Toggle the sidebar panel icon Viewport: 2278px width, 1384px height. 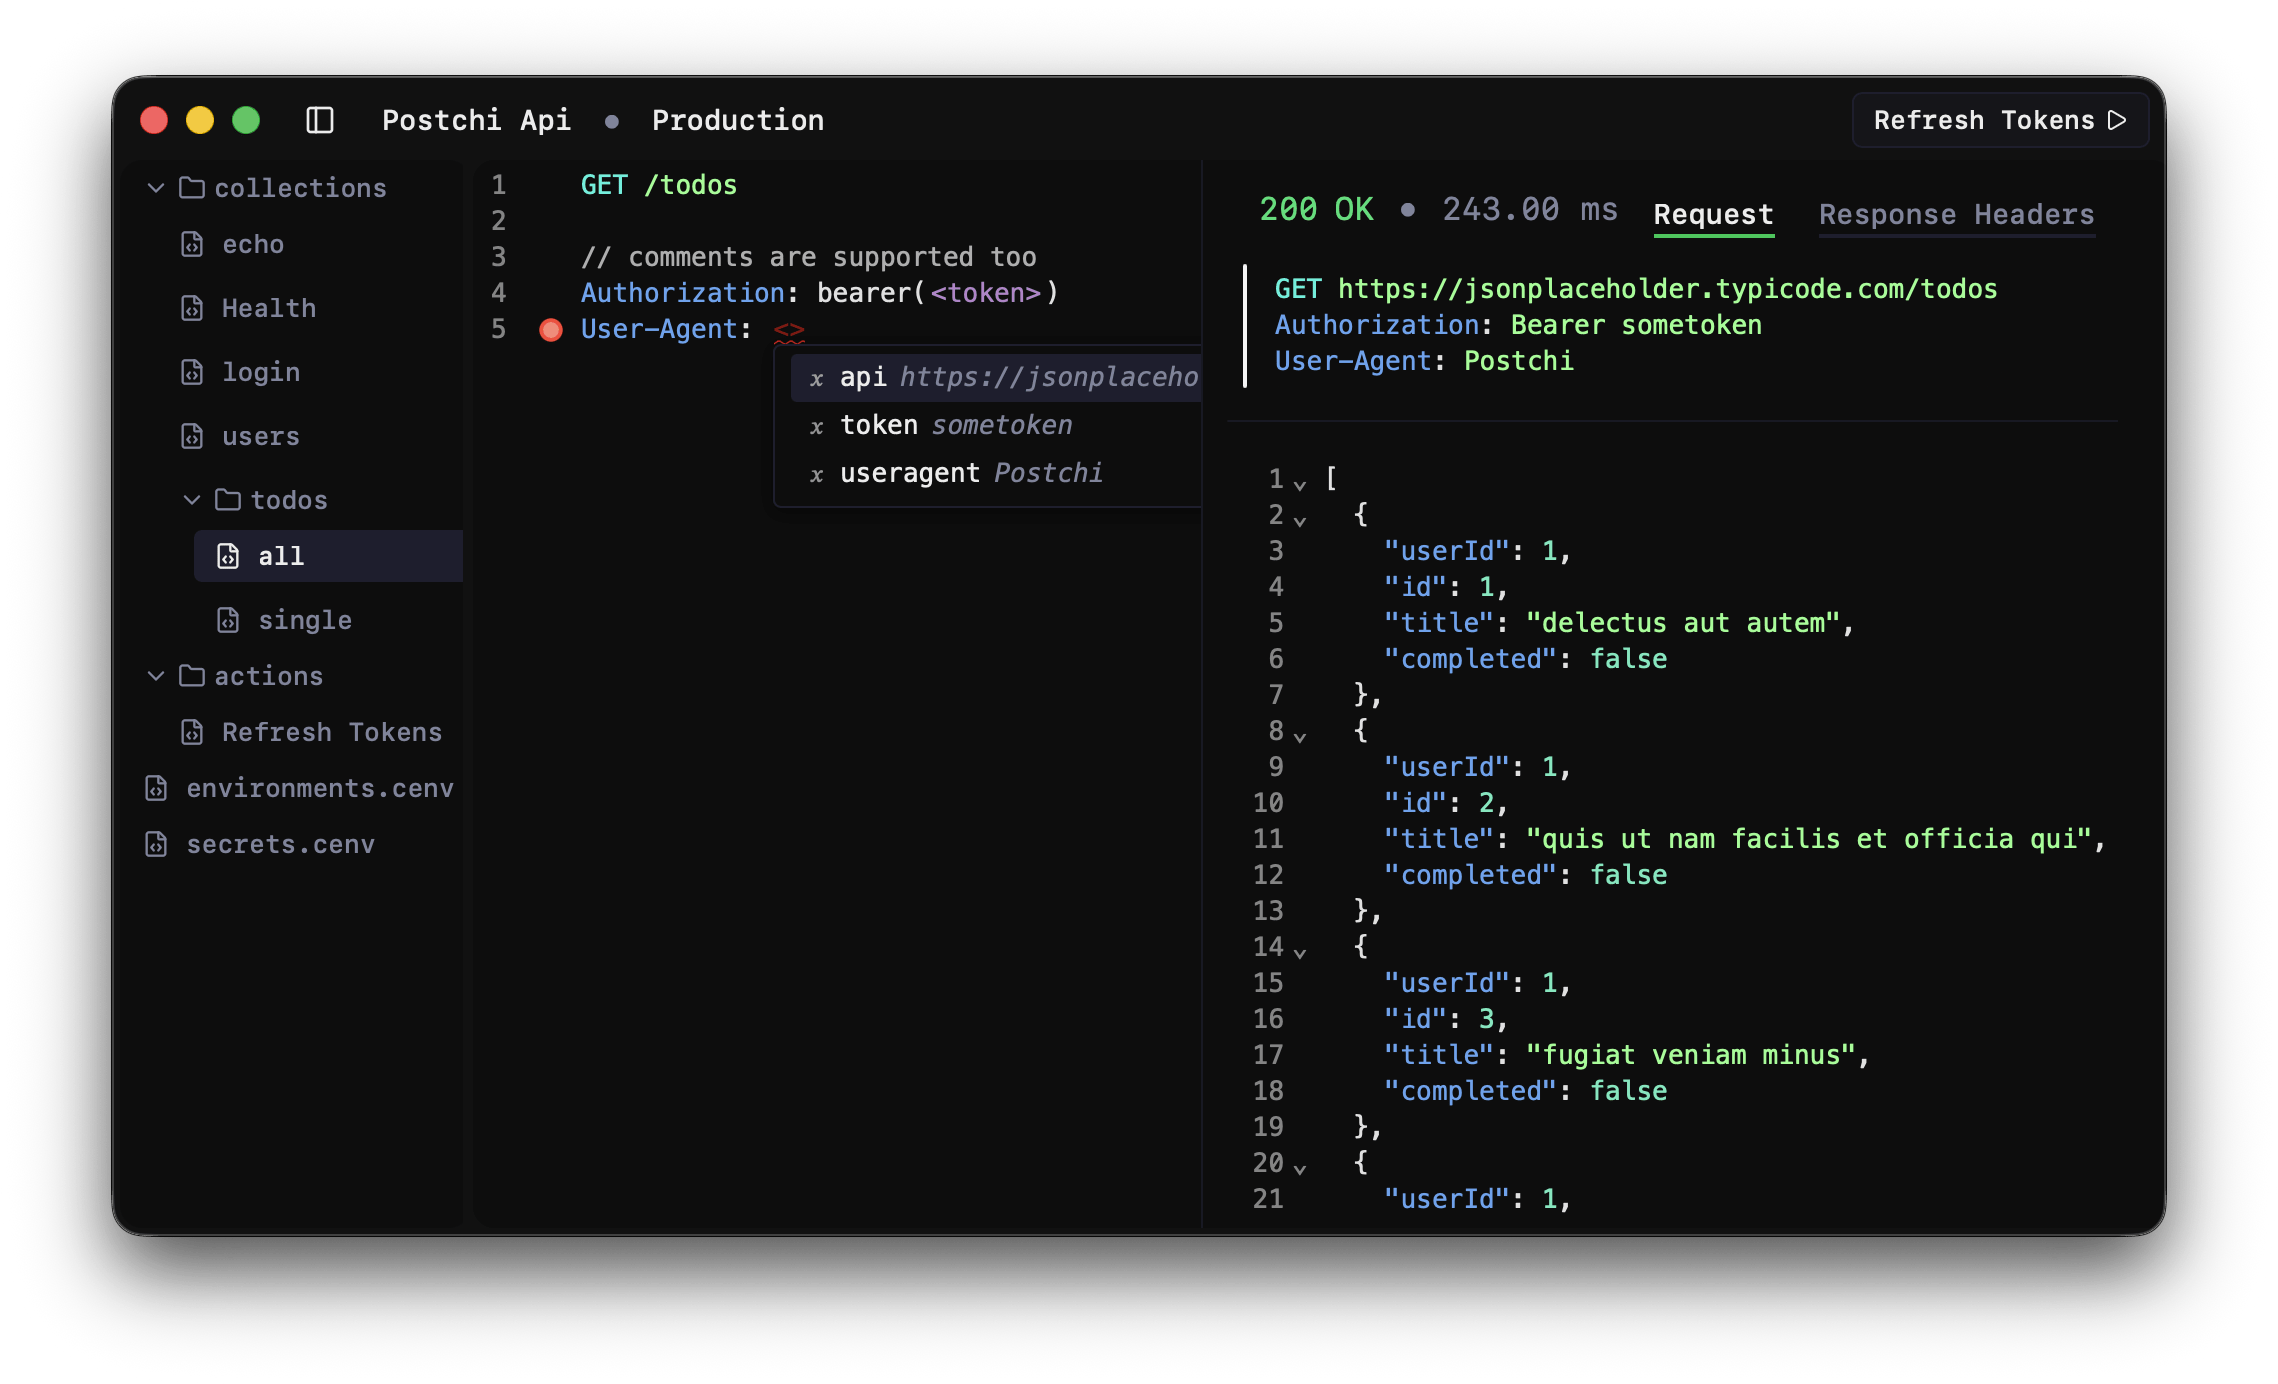pyautogui.click(x=319, y=120)
